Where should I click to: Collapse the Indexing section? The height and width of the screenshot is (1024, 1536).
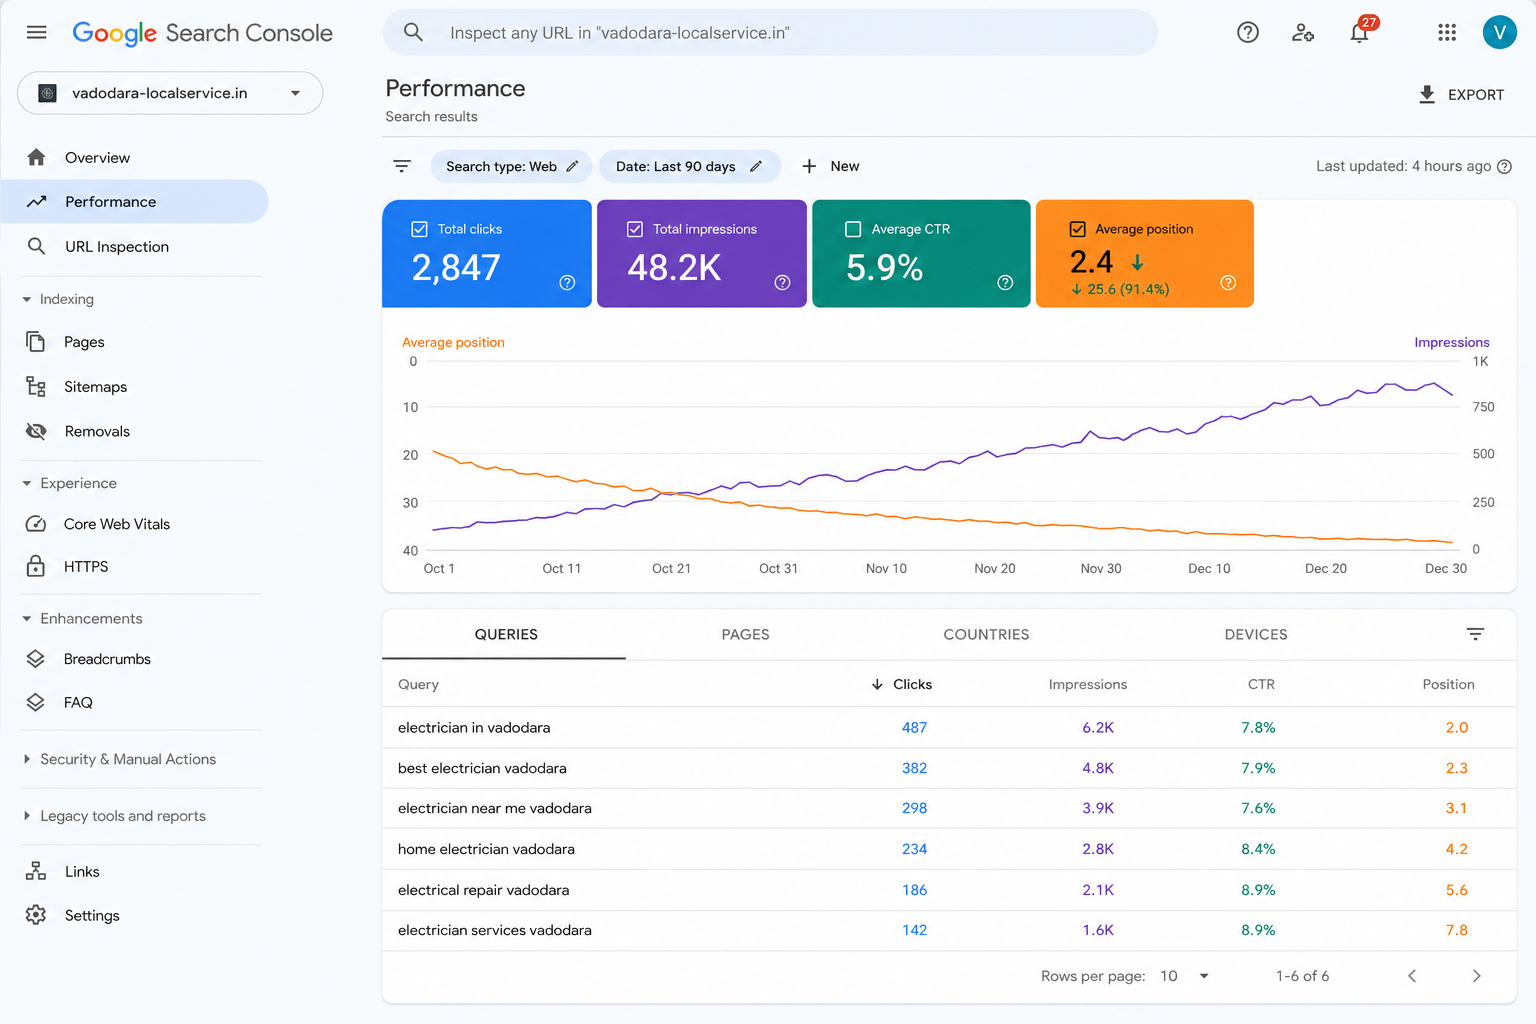click(27, 299)
